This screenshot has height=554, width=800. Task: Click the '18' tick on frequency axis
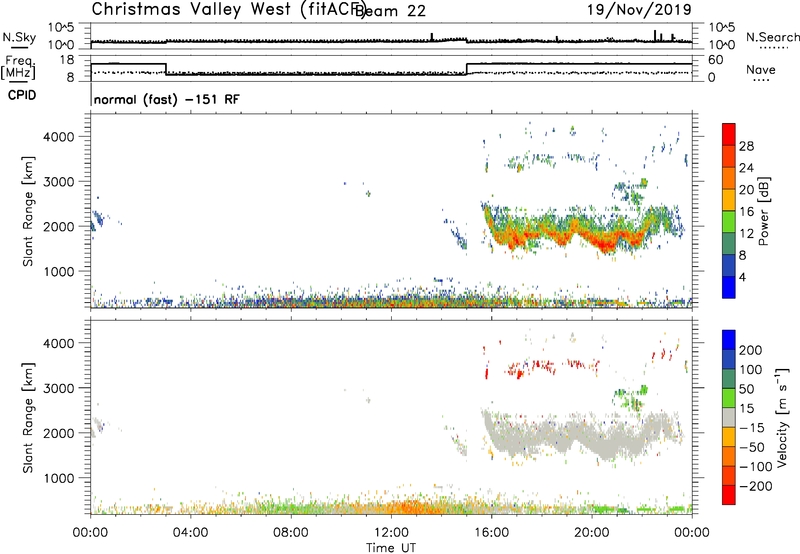tap(67, 60)
